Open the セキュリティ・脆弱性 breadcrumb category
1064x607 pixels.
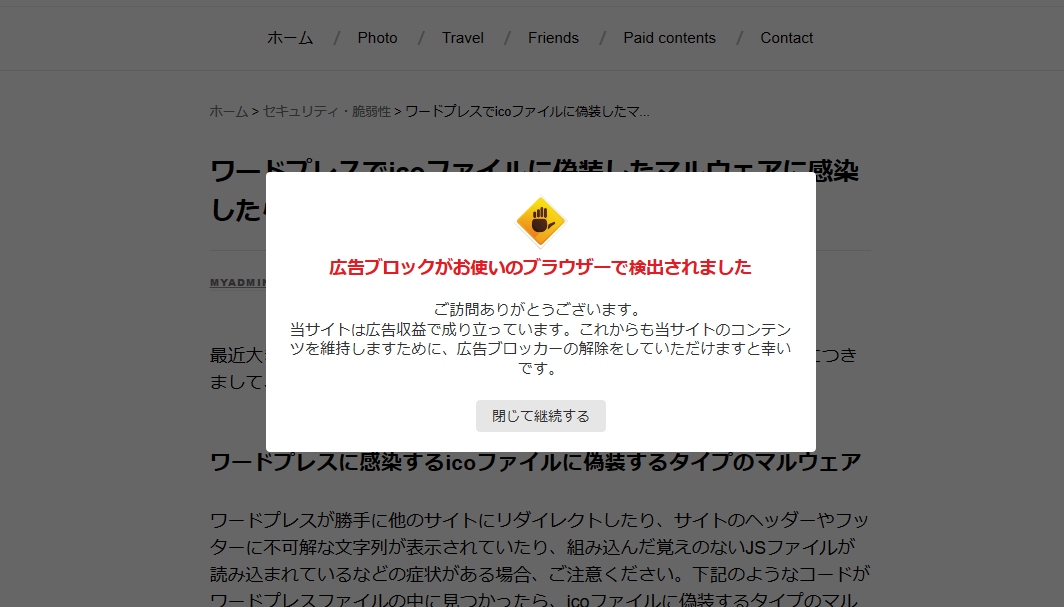point(326,111)
